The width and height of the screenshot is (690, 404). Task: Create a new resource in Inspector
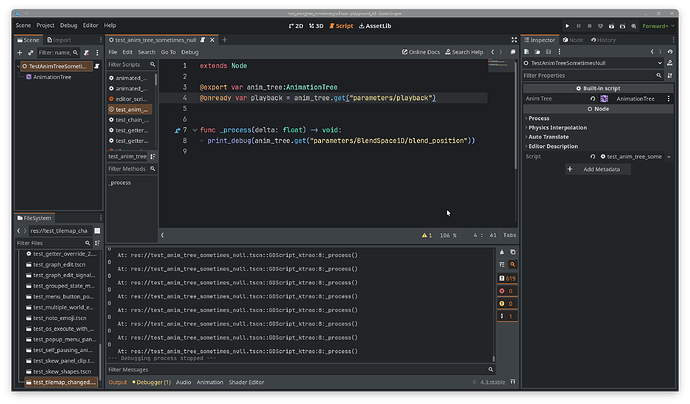click(x=526, y=51)
